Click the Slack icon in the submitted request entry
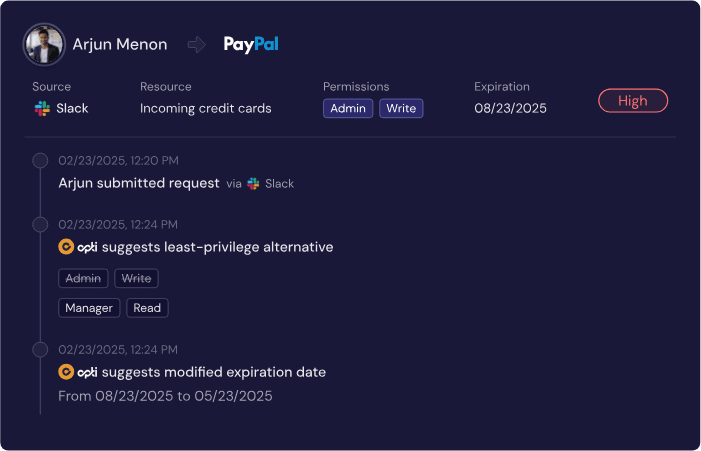 click(253, 184)
